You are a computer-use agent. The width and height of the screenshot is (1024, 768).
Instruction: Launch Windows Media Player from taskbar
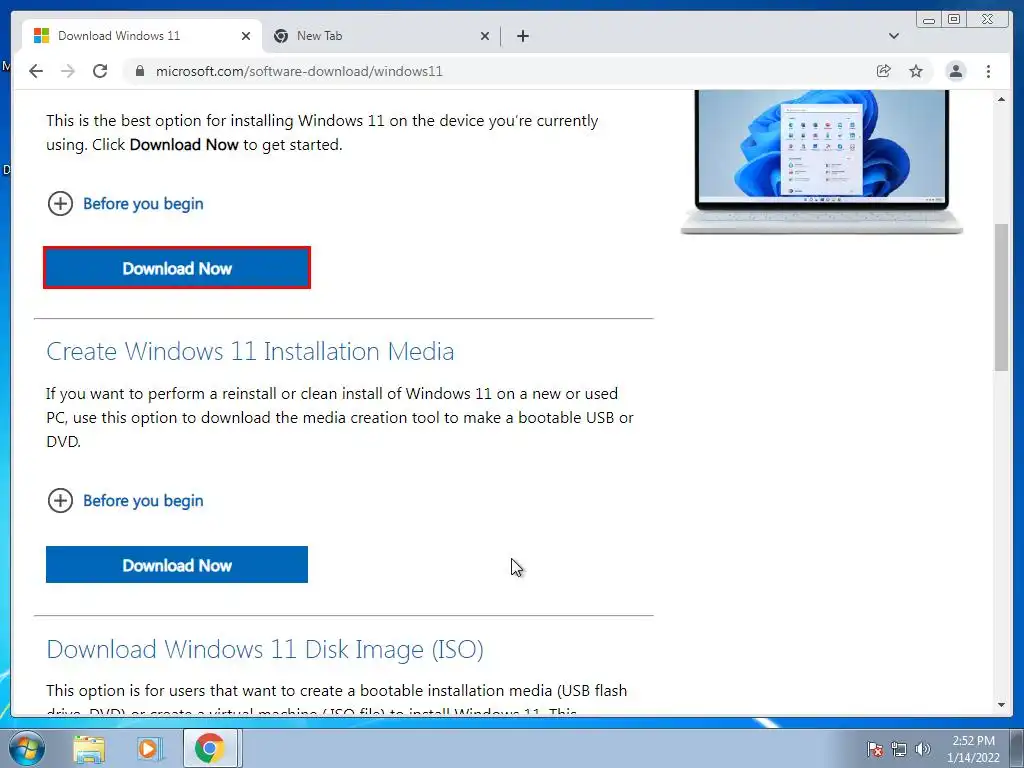click(x=149, y=749)
